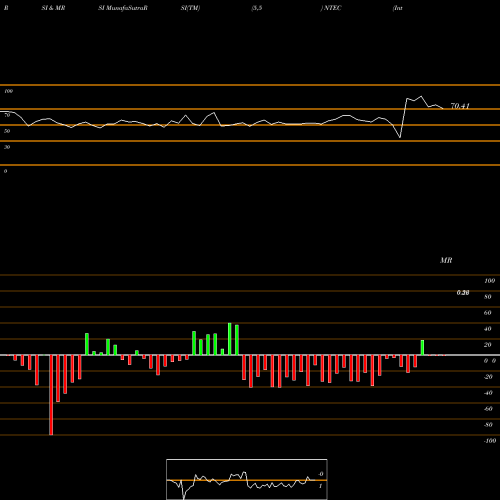Screen dimensions: 500x500
Task: Click the 'SI MunafaSutraR' header text
Action: pos(123,8)
